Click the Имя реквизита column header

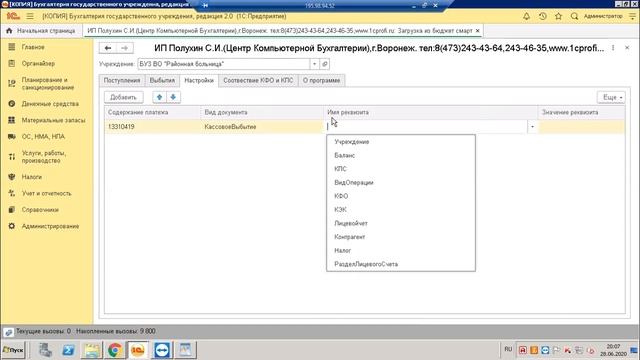tap(431, 112)
